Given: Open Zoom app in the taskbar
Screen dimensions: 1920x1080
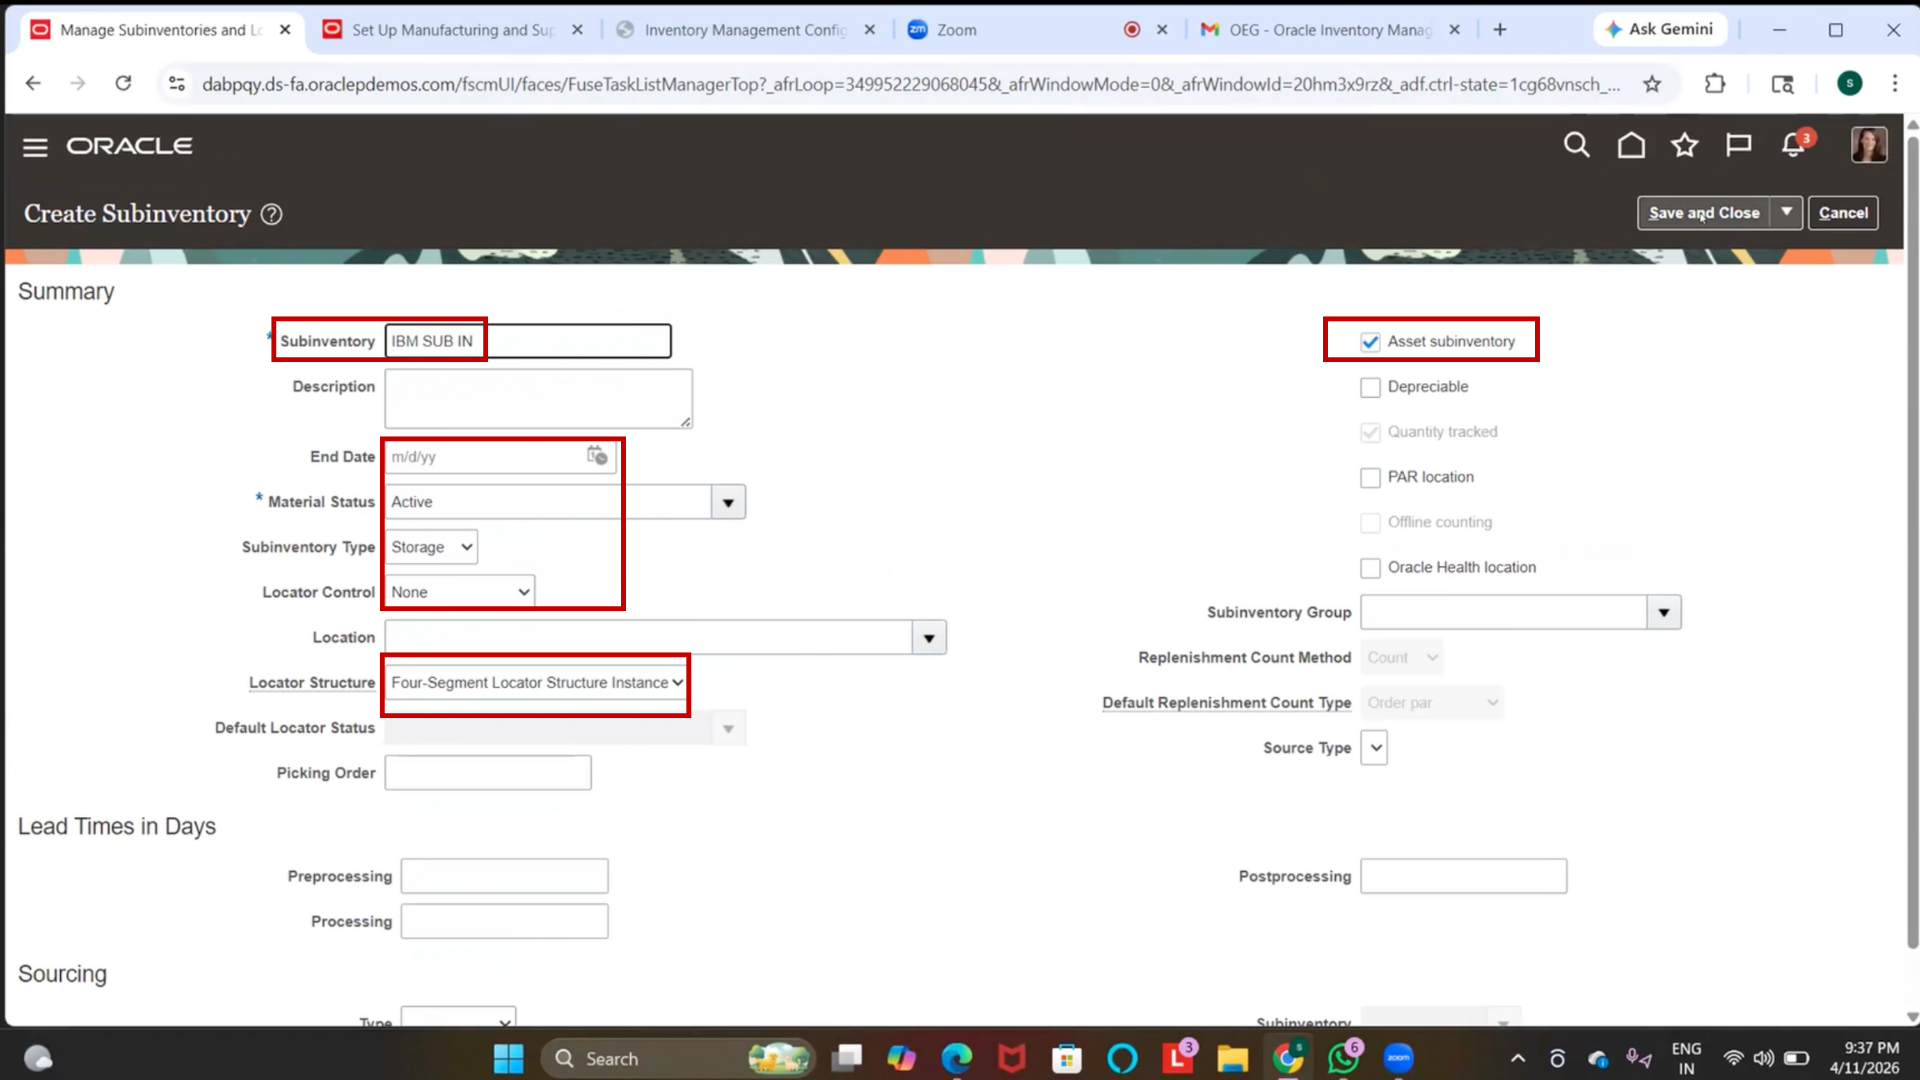Looking at the screenshot, I should coord(1398,1058).
